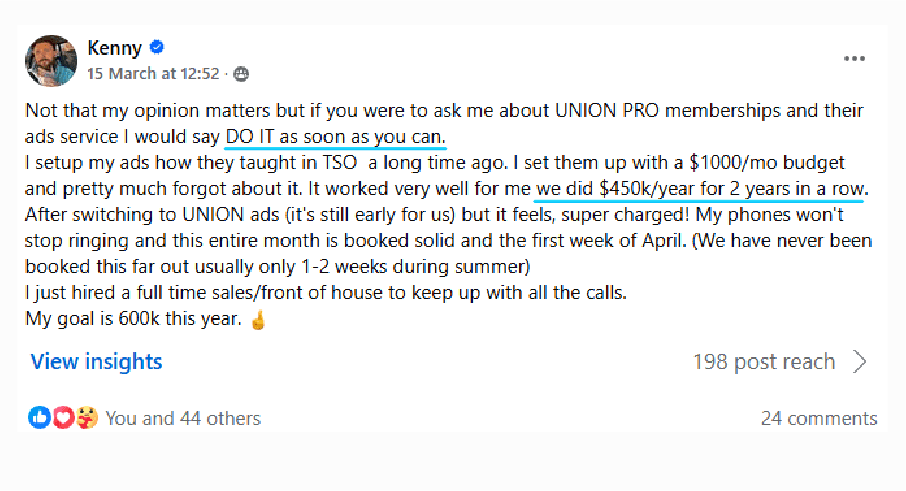906x491 pixels.
Task: Click the public audience globe icon
Action: pos(241,74)
